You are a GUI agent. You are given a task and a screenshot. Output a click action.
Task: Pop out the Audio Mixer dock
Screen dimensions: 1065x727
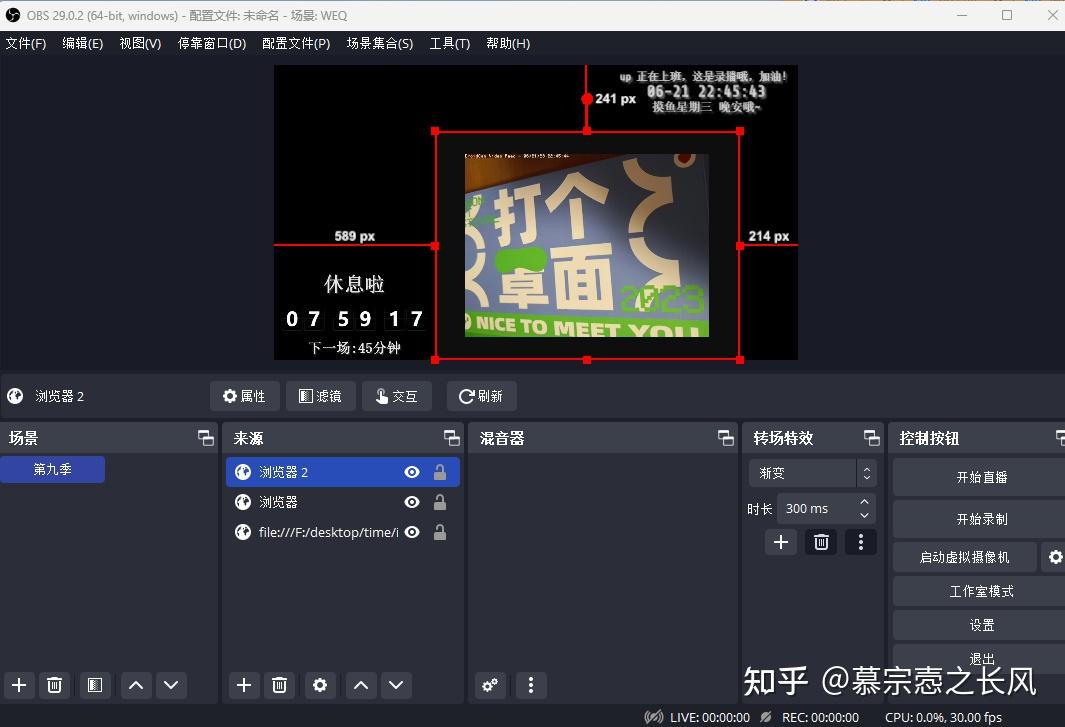pos(725,438)
